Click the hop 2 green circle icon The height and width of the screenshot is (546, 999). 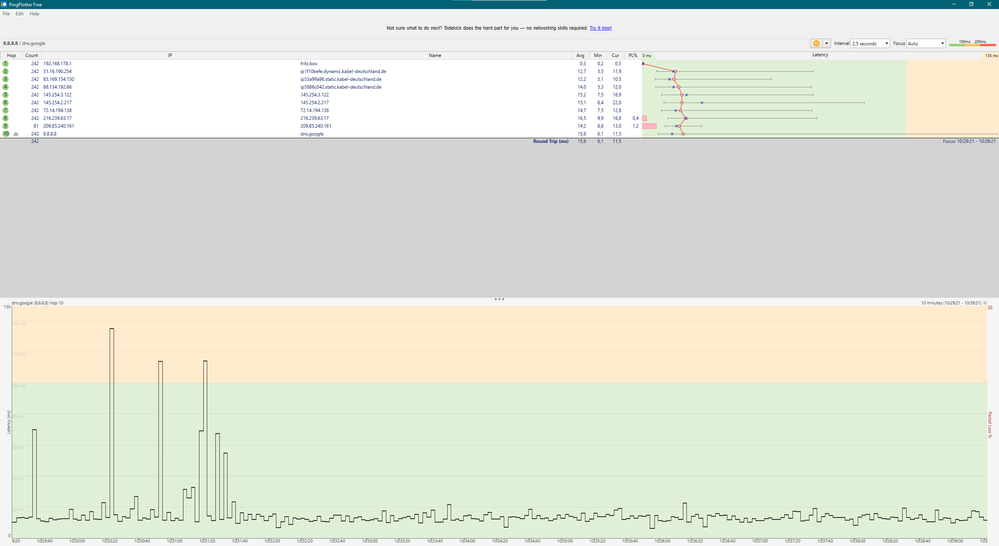click(6, 71)
